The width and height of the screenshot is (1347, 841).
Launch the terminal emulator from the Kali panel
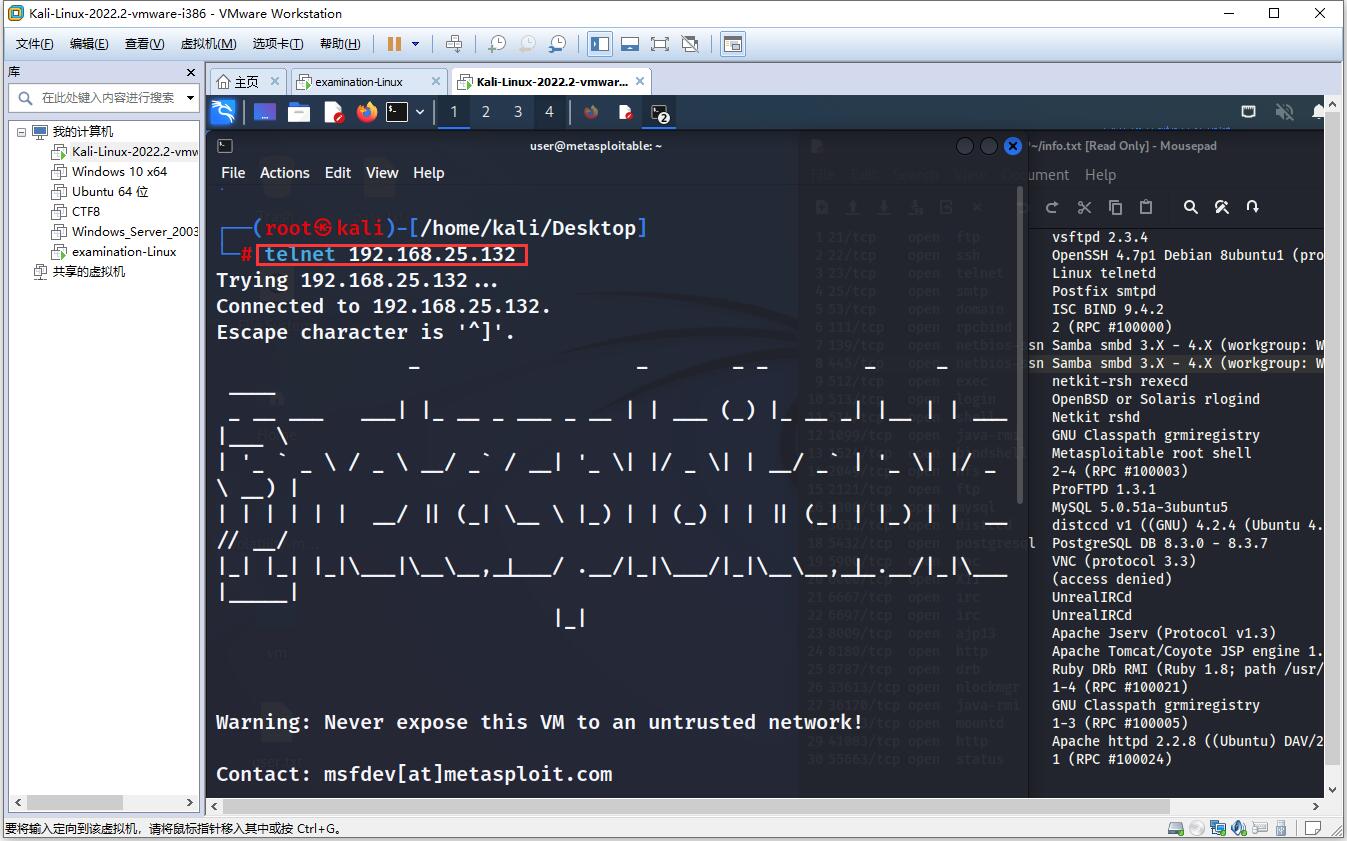click(x=398, y=112)
